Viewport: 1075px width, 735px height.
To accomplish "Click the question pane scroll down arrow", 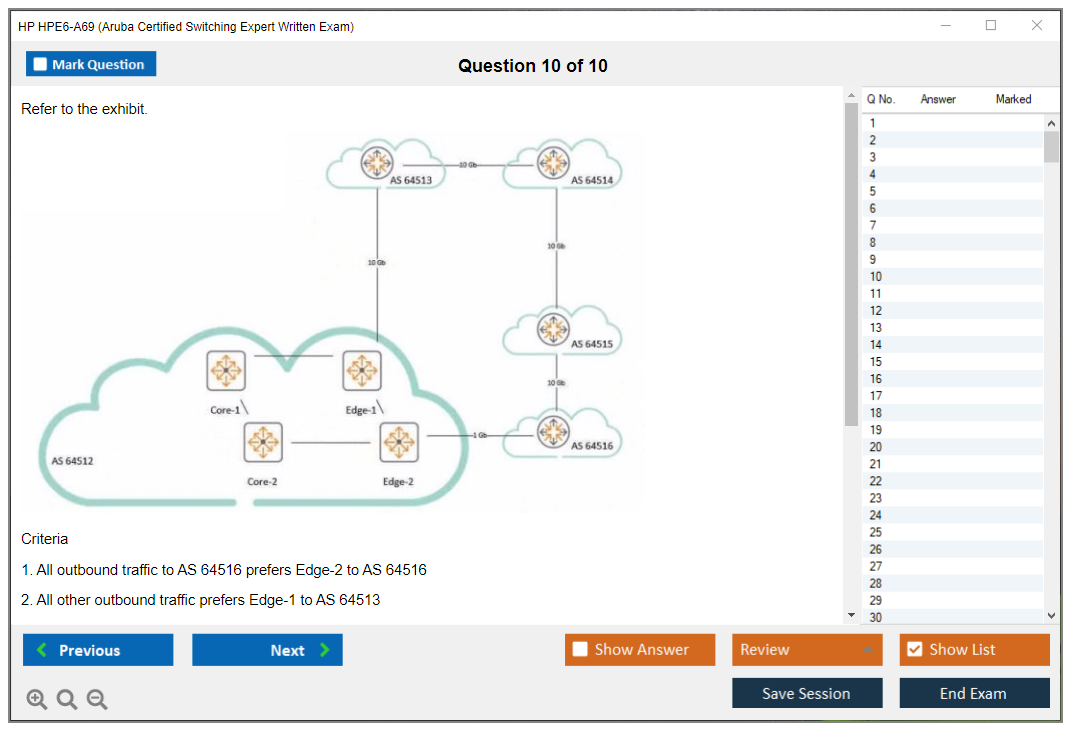I will tap(851, 615).
